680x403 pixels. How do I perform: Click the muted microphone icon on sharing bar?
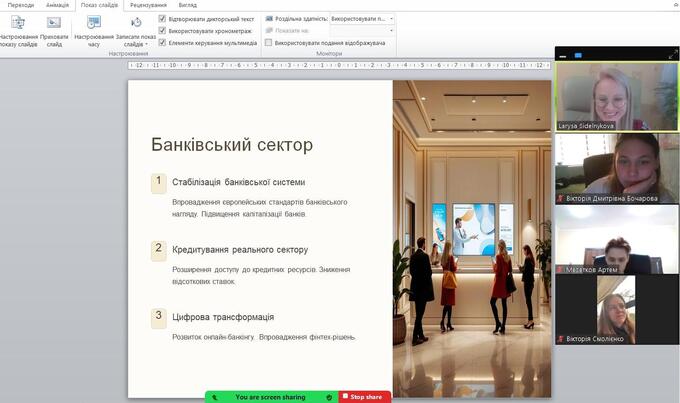pyautogui.click(x=214, y=397)
